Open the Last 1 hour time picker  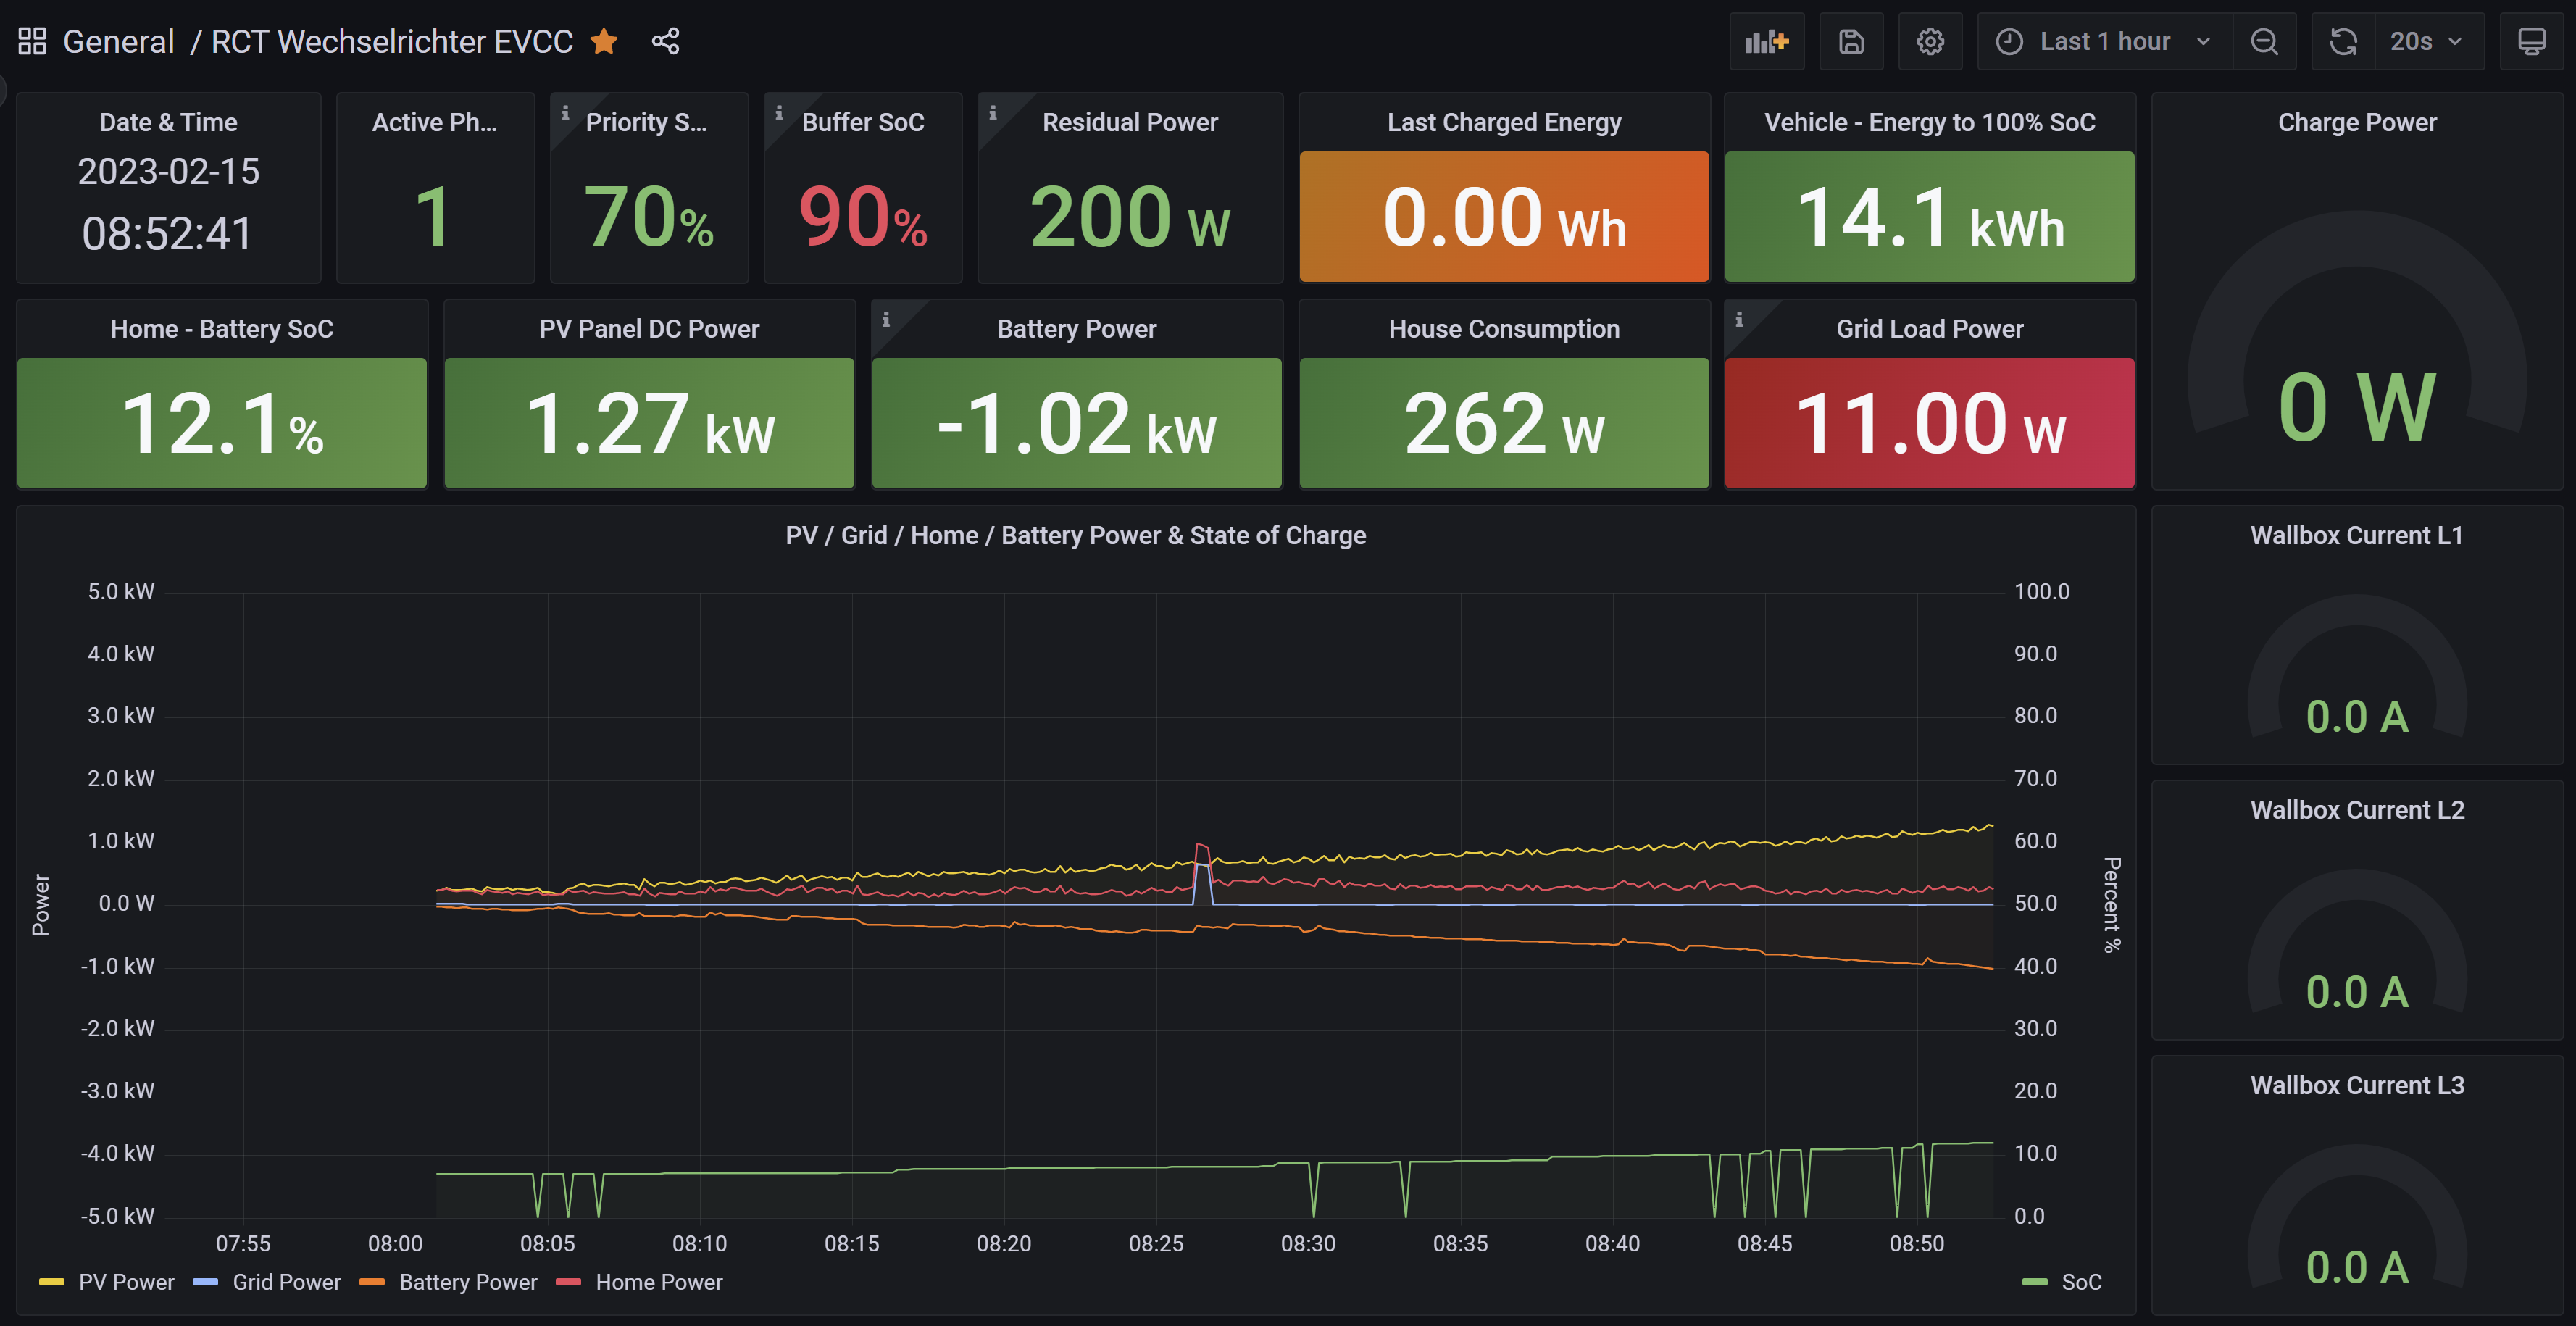point(2104,41)
